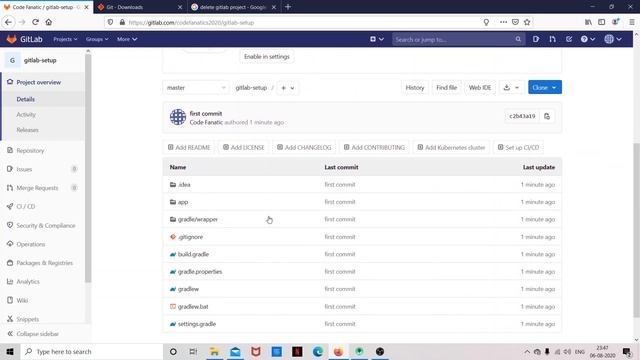Open the download source code dropdown

pos(511,87)
